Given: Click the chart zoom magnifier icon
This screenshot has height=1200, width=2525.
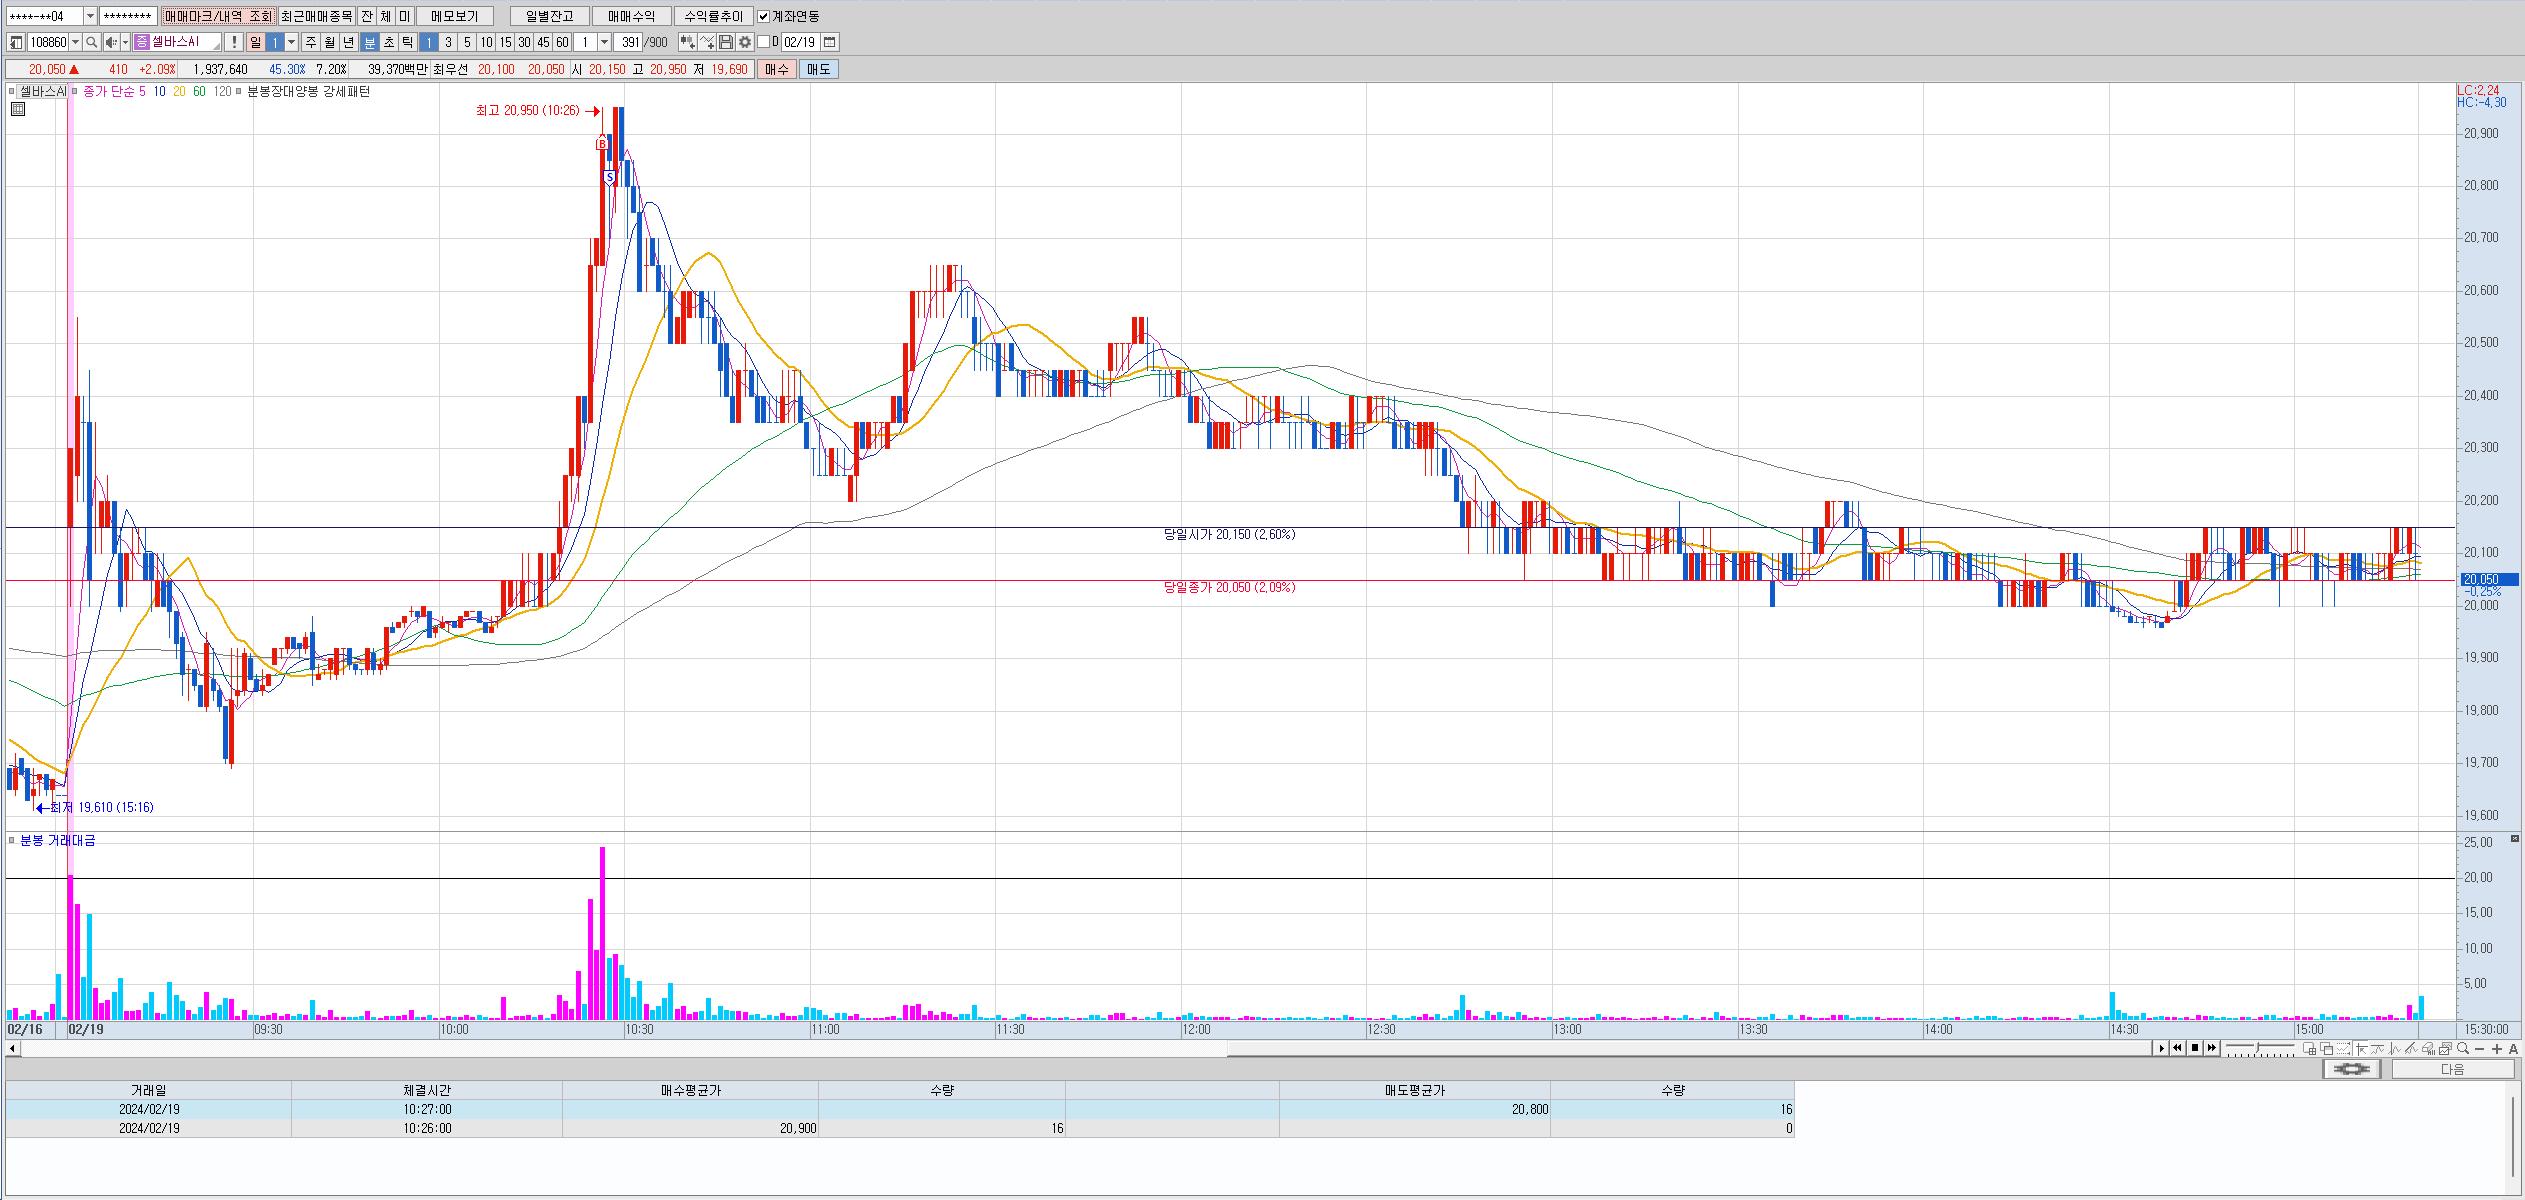Looking at the screenshot, I should pos(2463,1048).
